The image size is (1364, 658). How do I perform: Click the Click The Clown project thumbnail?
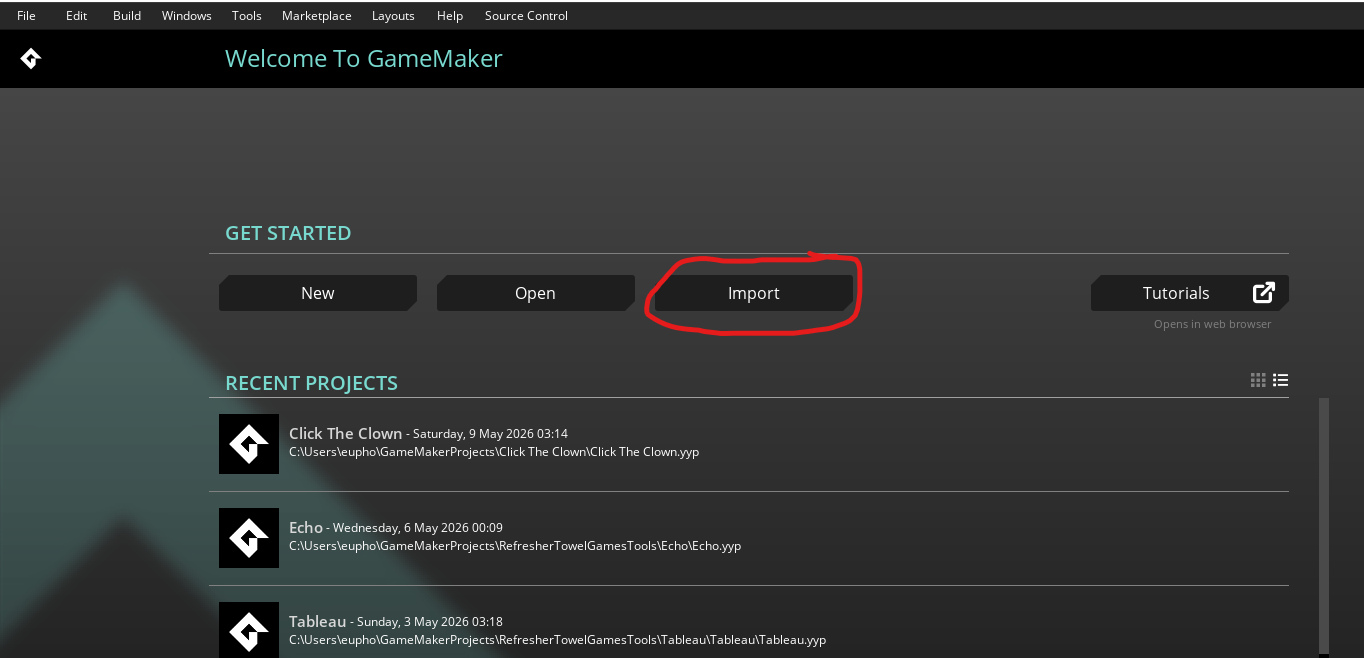click(249, 444)
